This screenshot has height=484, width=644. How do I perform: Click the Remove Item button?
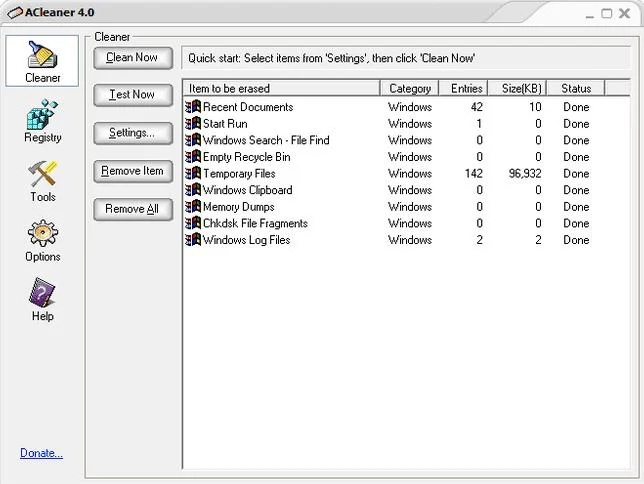(133, 171)
